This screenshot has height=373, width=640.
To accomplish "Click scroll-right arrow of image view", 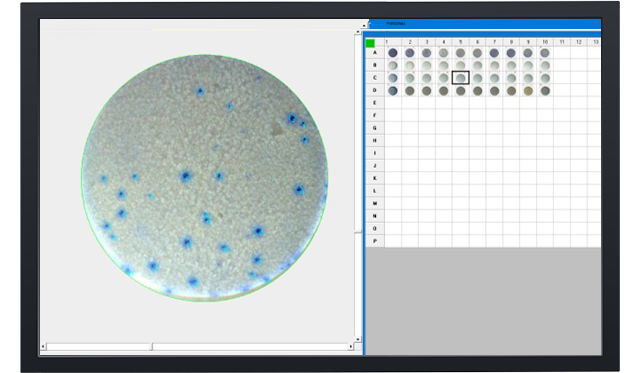I will 351,346.
